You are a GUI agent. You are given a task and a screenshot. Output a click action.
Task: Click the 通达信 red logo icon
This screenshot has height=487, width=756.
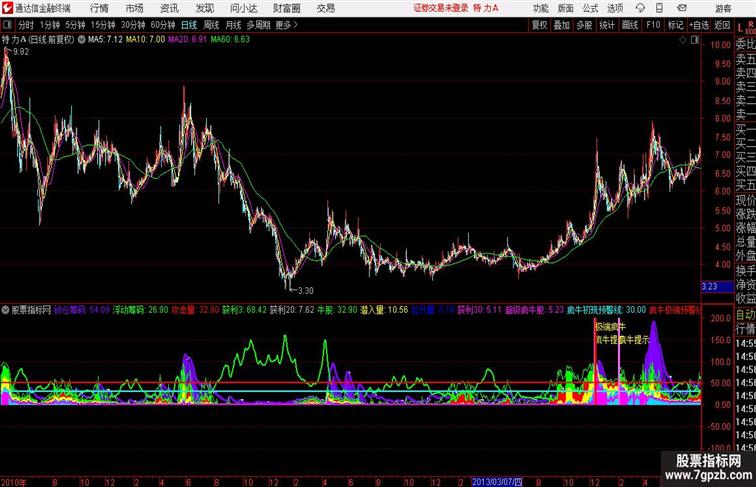[x=7, y=8]
